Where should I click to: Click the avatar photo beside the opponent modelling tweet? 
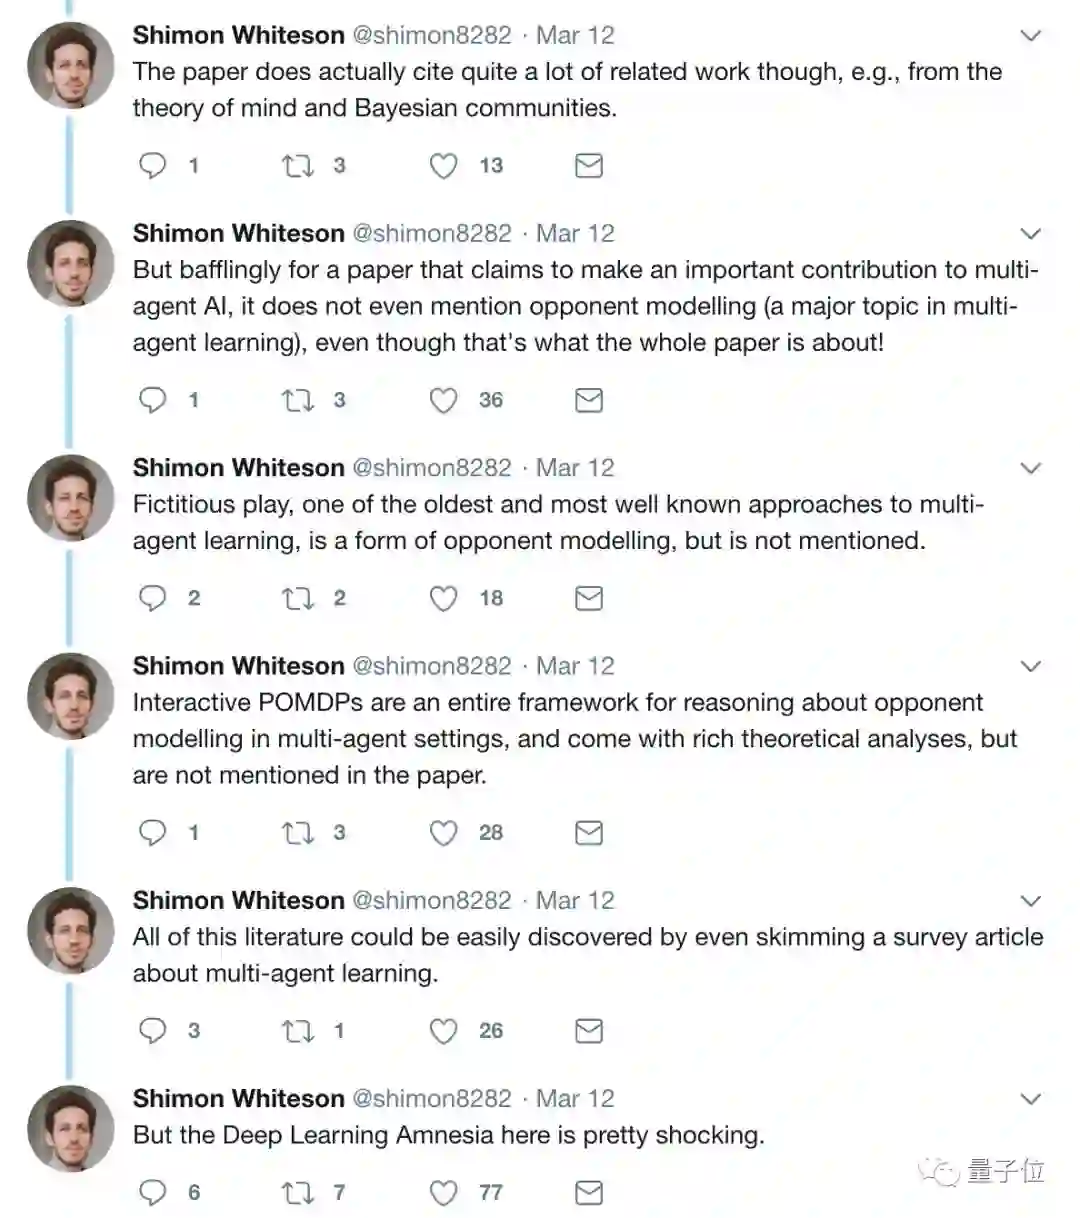[x=71, y=263]
